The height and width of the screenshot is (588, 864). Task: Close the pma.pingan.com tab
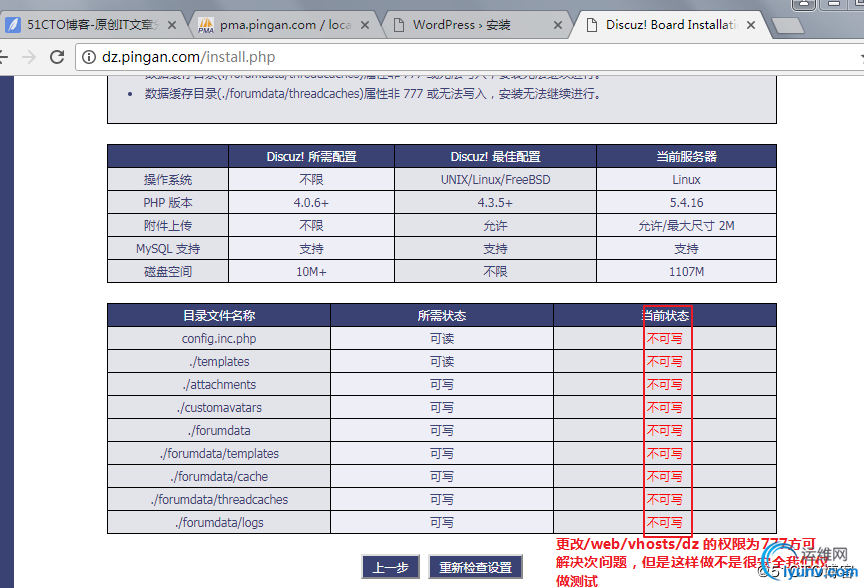tap(365, 25)
